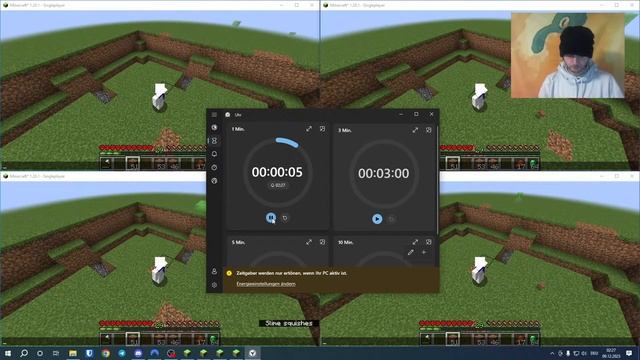Screen dimensions: 640x360
Task: Edit timers with the pencil icon
Action: pos(411,253)
